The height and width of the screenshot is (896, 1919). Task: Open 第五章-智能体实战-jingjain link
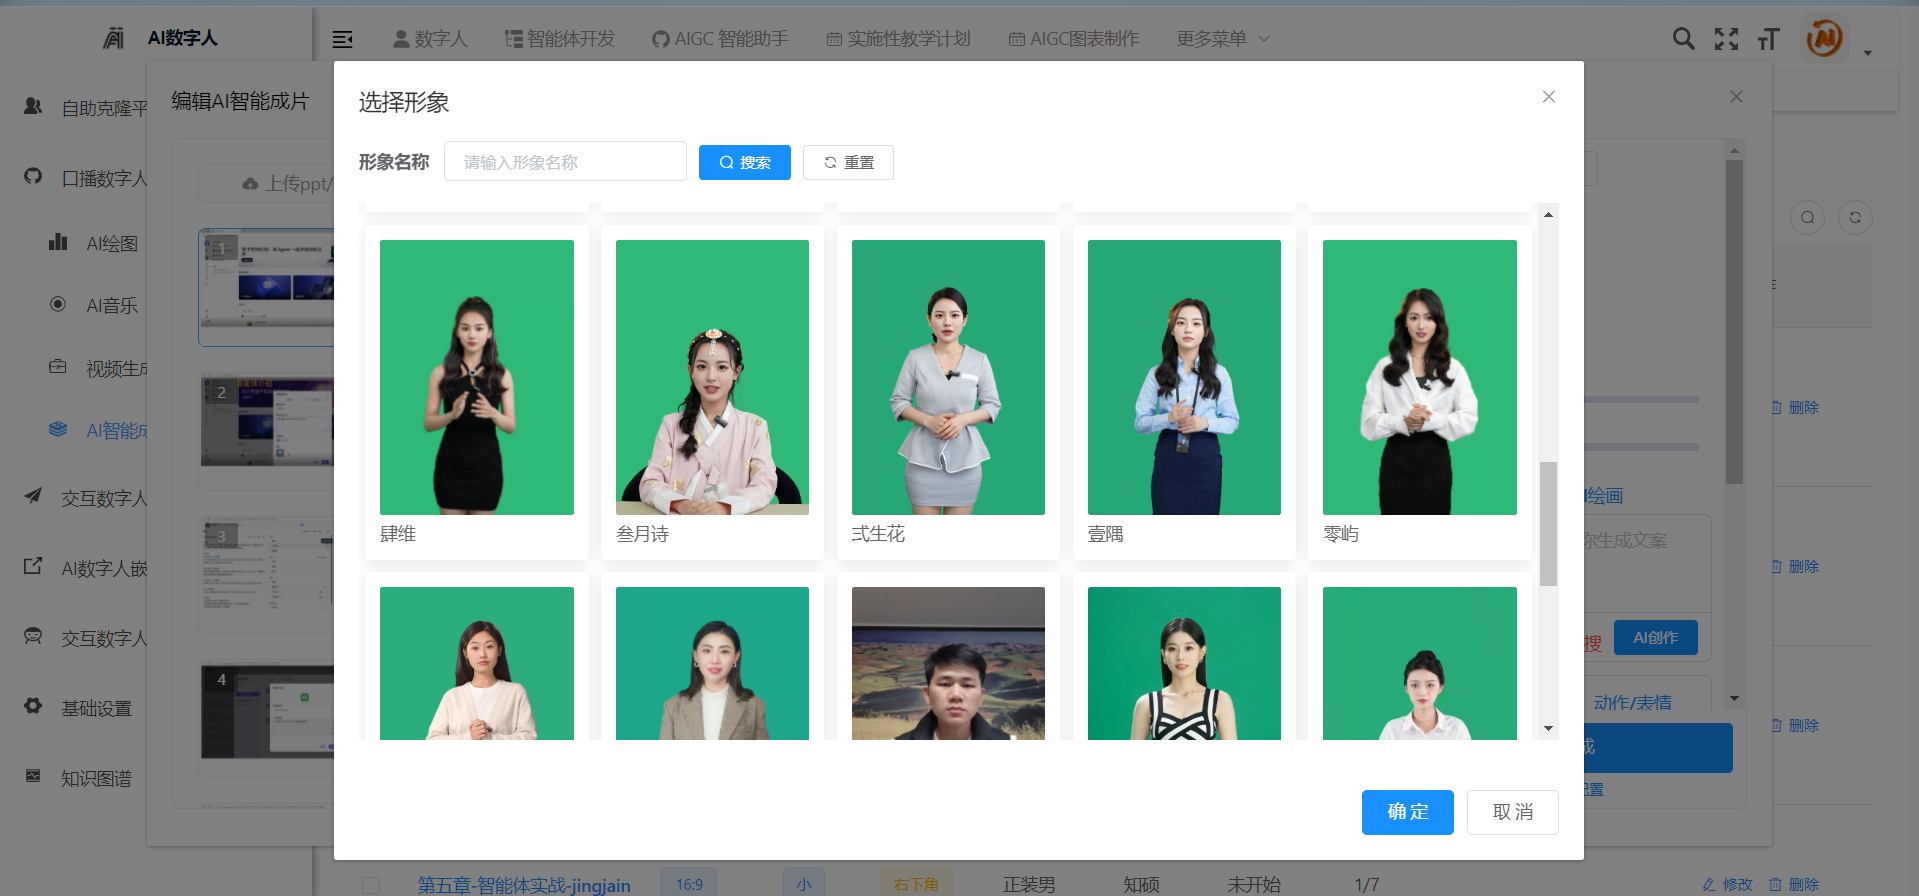(524, 885)
